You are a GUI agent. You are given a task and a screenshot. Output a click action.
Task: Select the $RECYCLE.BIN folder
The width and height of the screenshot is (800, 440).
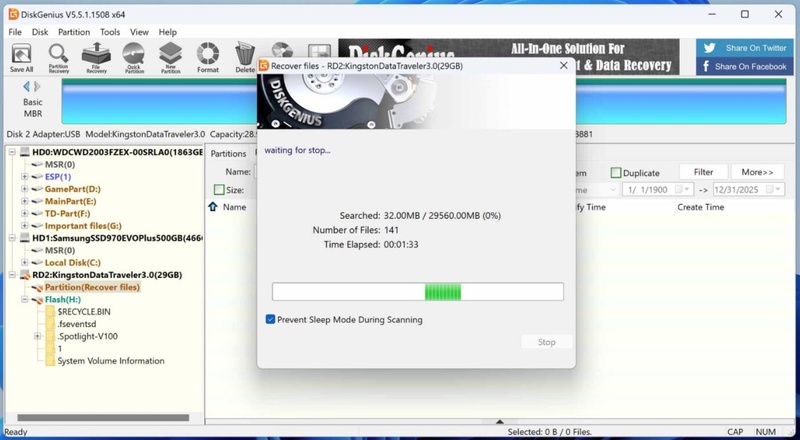[84, 311]
